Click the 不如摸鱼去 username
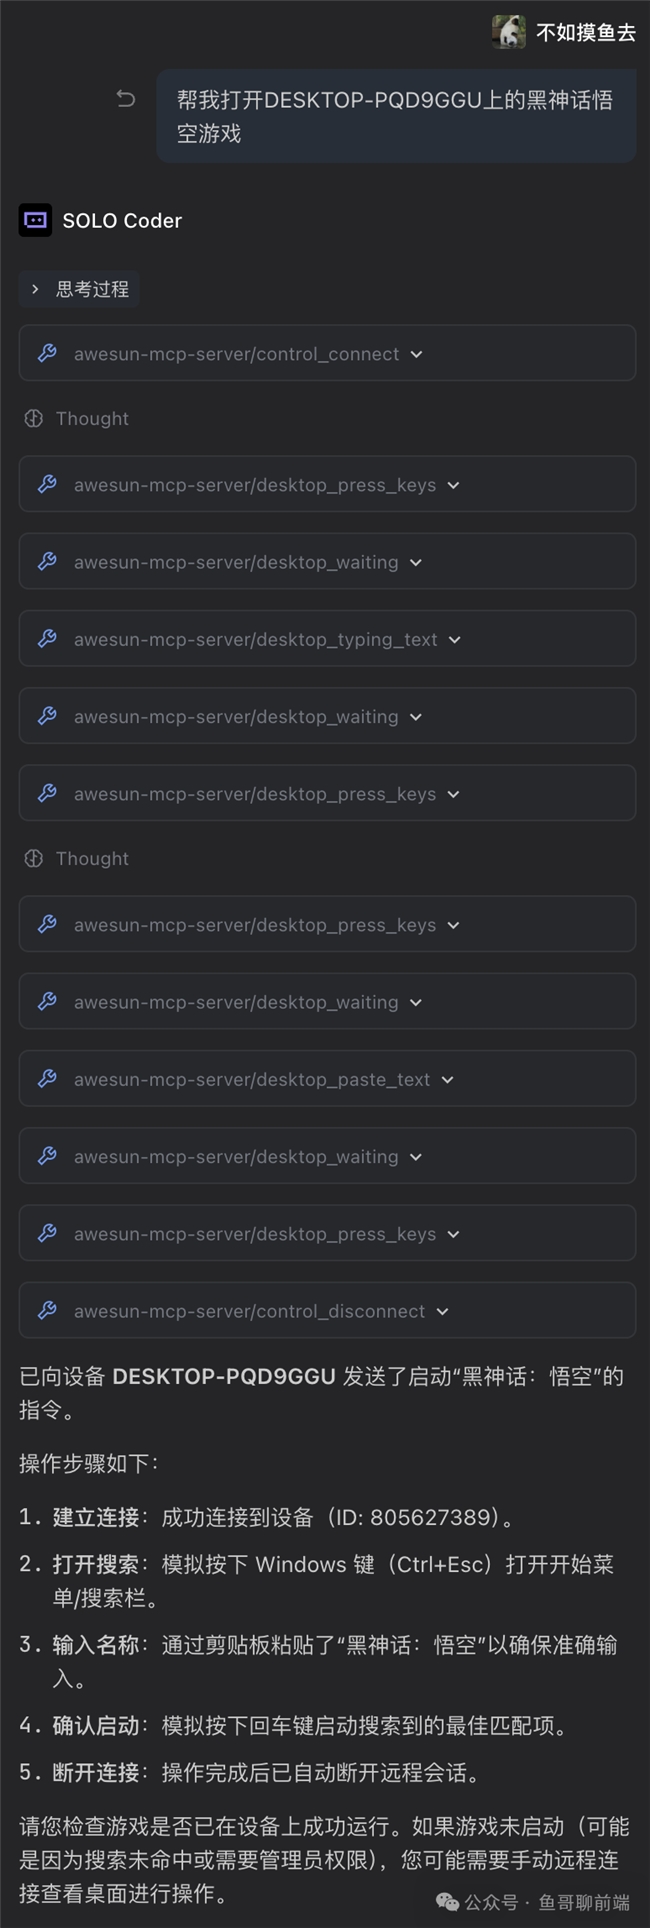The width and height of the screenshot is (650, 1928). (586, 33)
